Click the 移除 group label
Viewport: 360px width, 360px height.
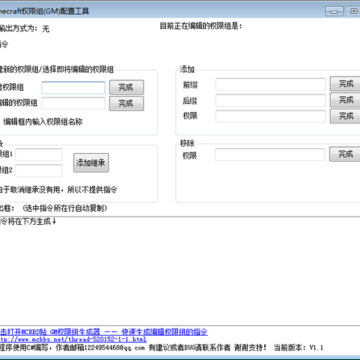tap(187, 143)
